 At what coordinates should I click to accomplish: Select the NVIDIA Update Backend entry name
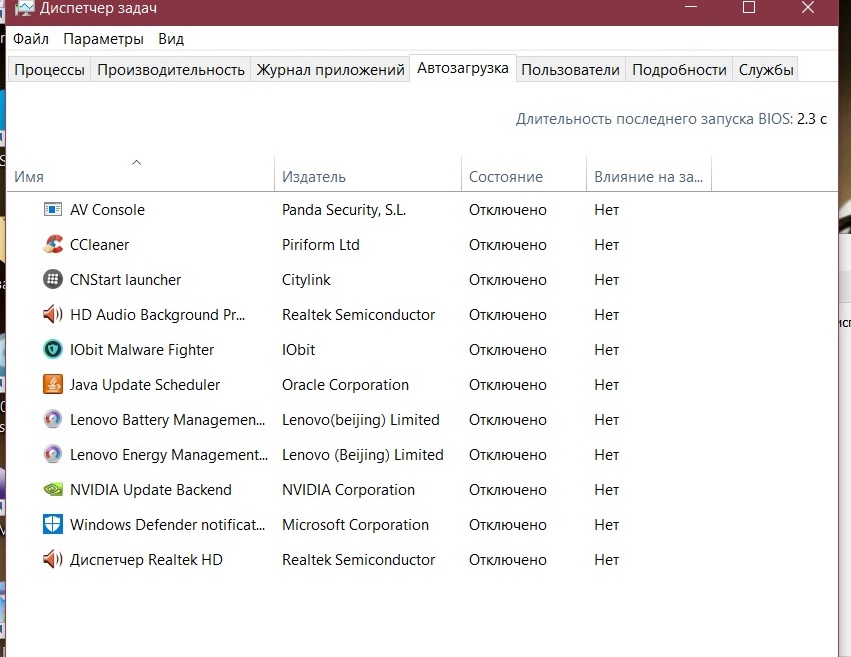151,489
